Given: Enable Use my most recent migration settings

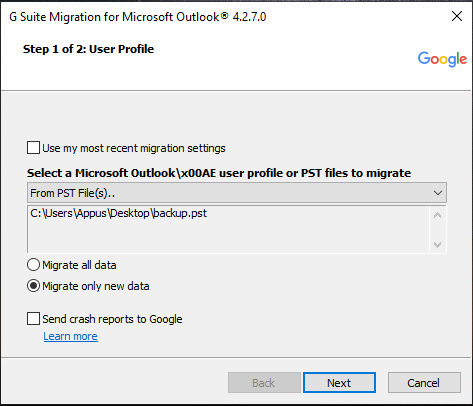Looking at the screenshot, I should pyautogui.click(x=33, y=148).
